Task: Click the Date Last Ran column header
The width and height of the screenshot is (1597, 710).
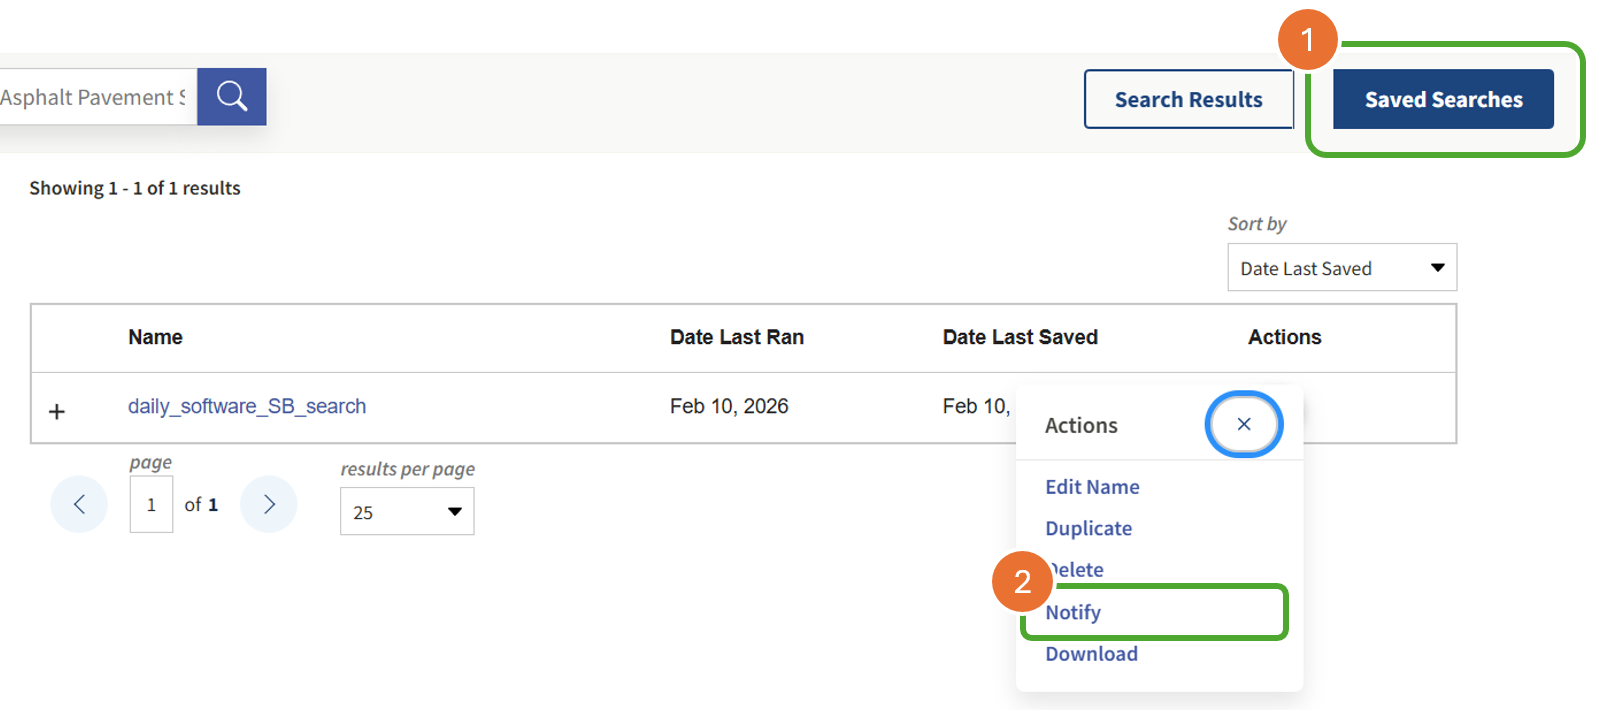Action: [737, 337]
